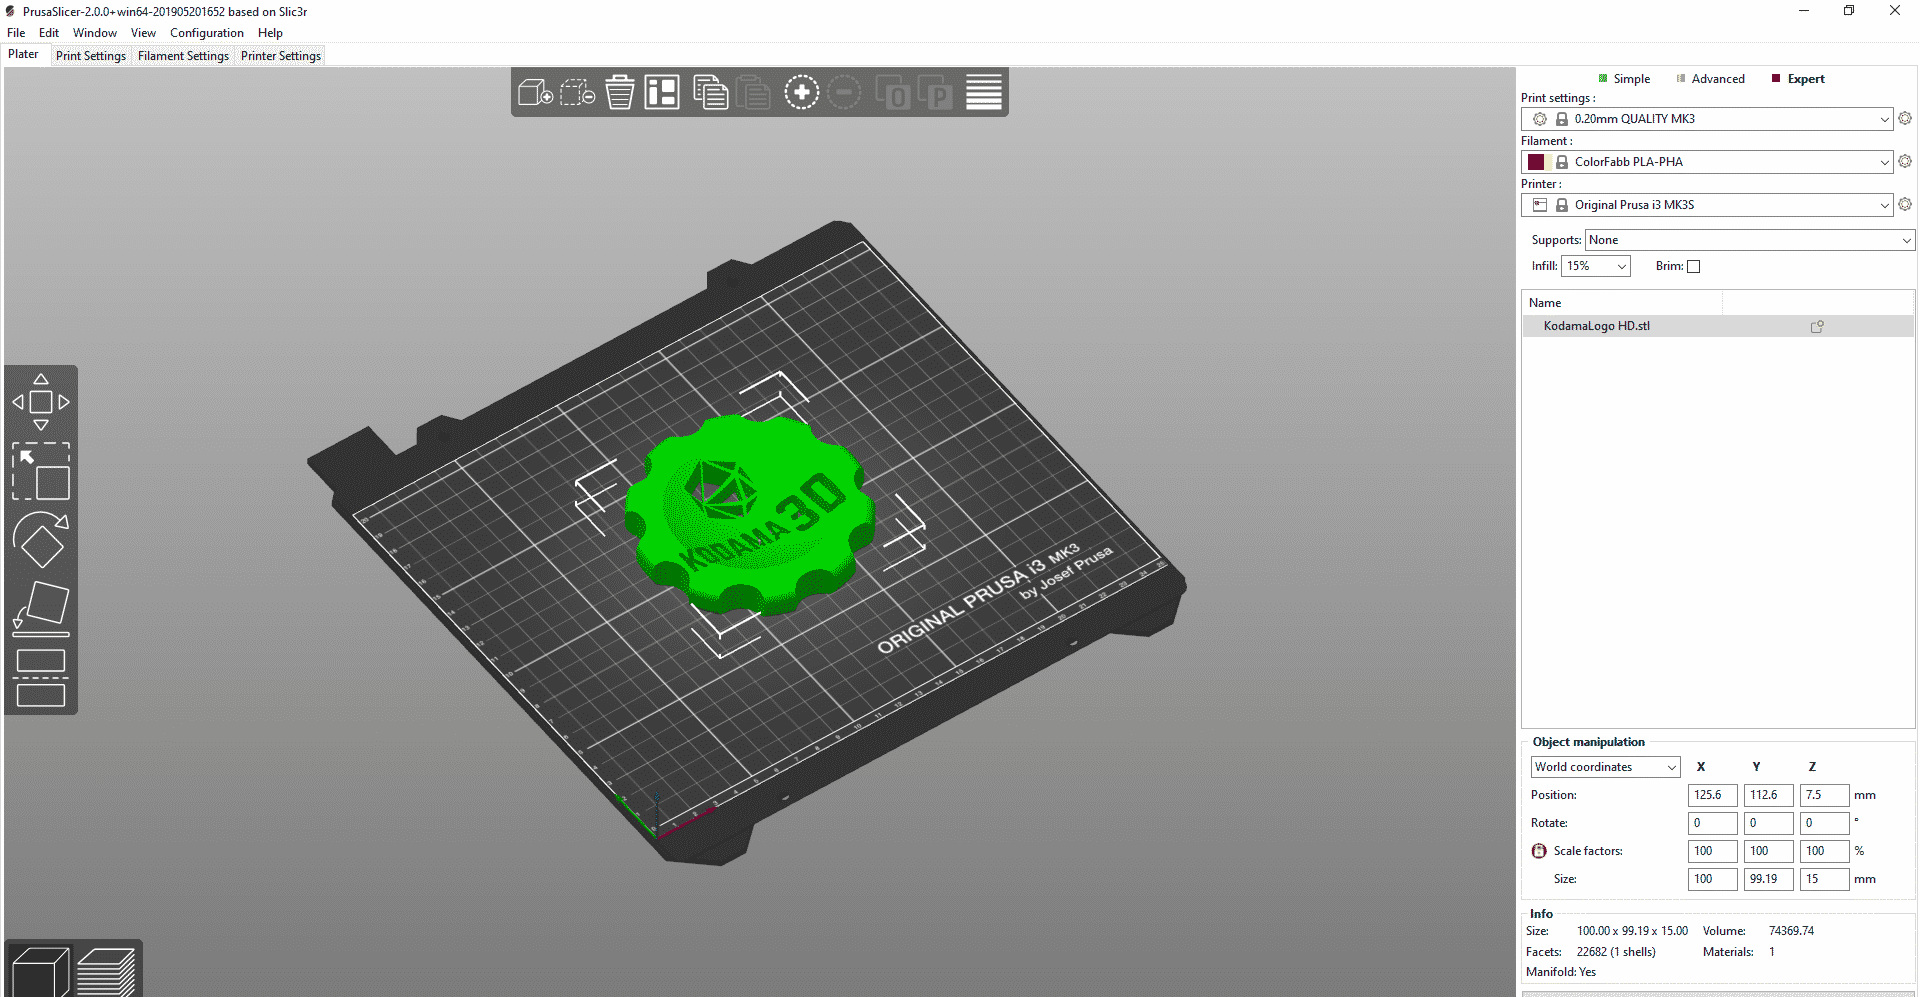Click the Rotate Y field
1920x997 pixels.
1769,823
